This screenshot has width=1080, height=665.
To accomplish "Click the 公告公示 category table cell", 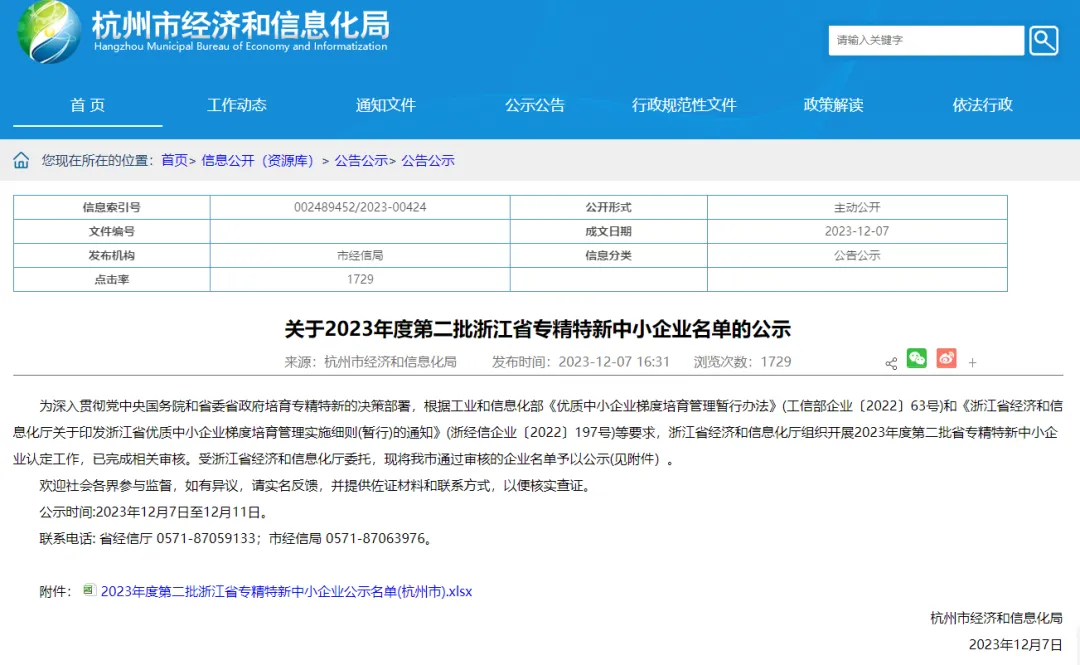I will (857, 256).
